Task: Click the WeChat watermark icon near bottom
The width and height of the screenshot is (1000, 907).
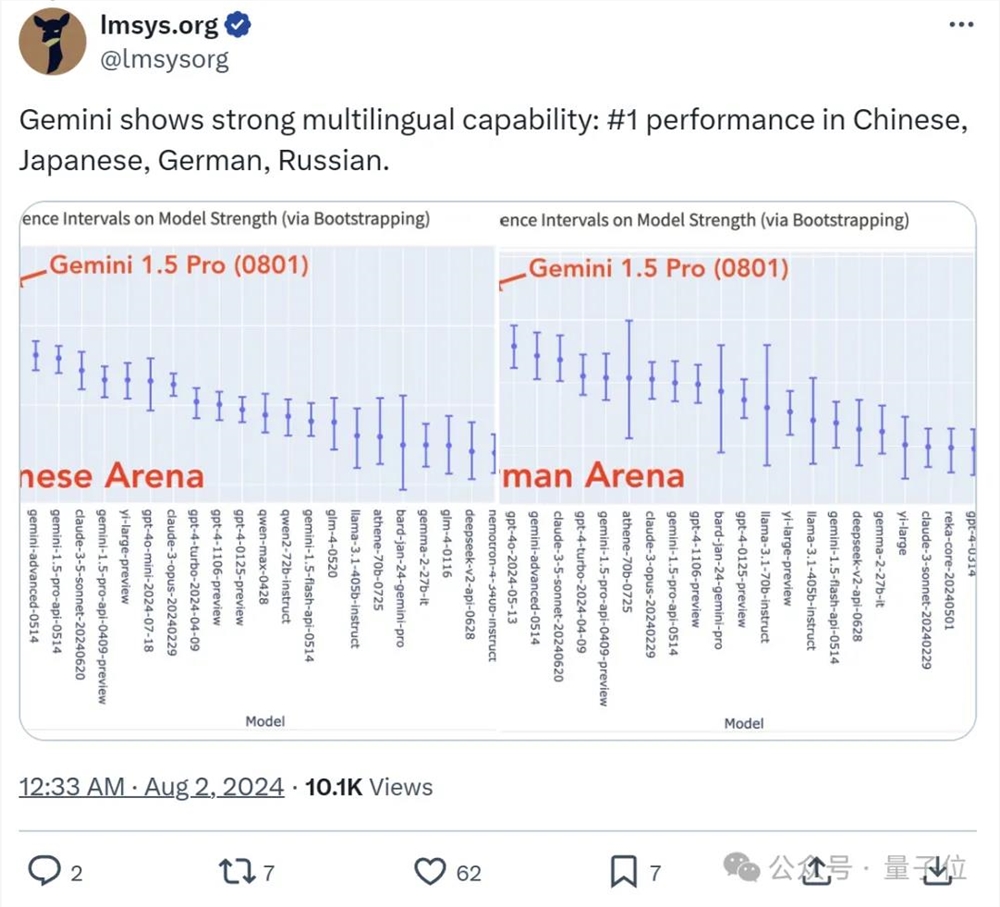Action: click(741, 868)
